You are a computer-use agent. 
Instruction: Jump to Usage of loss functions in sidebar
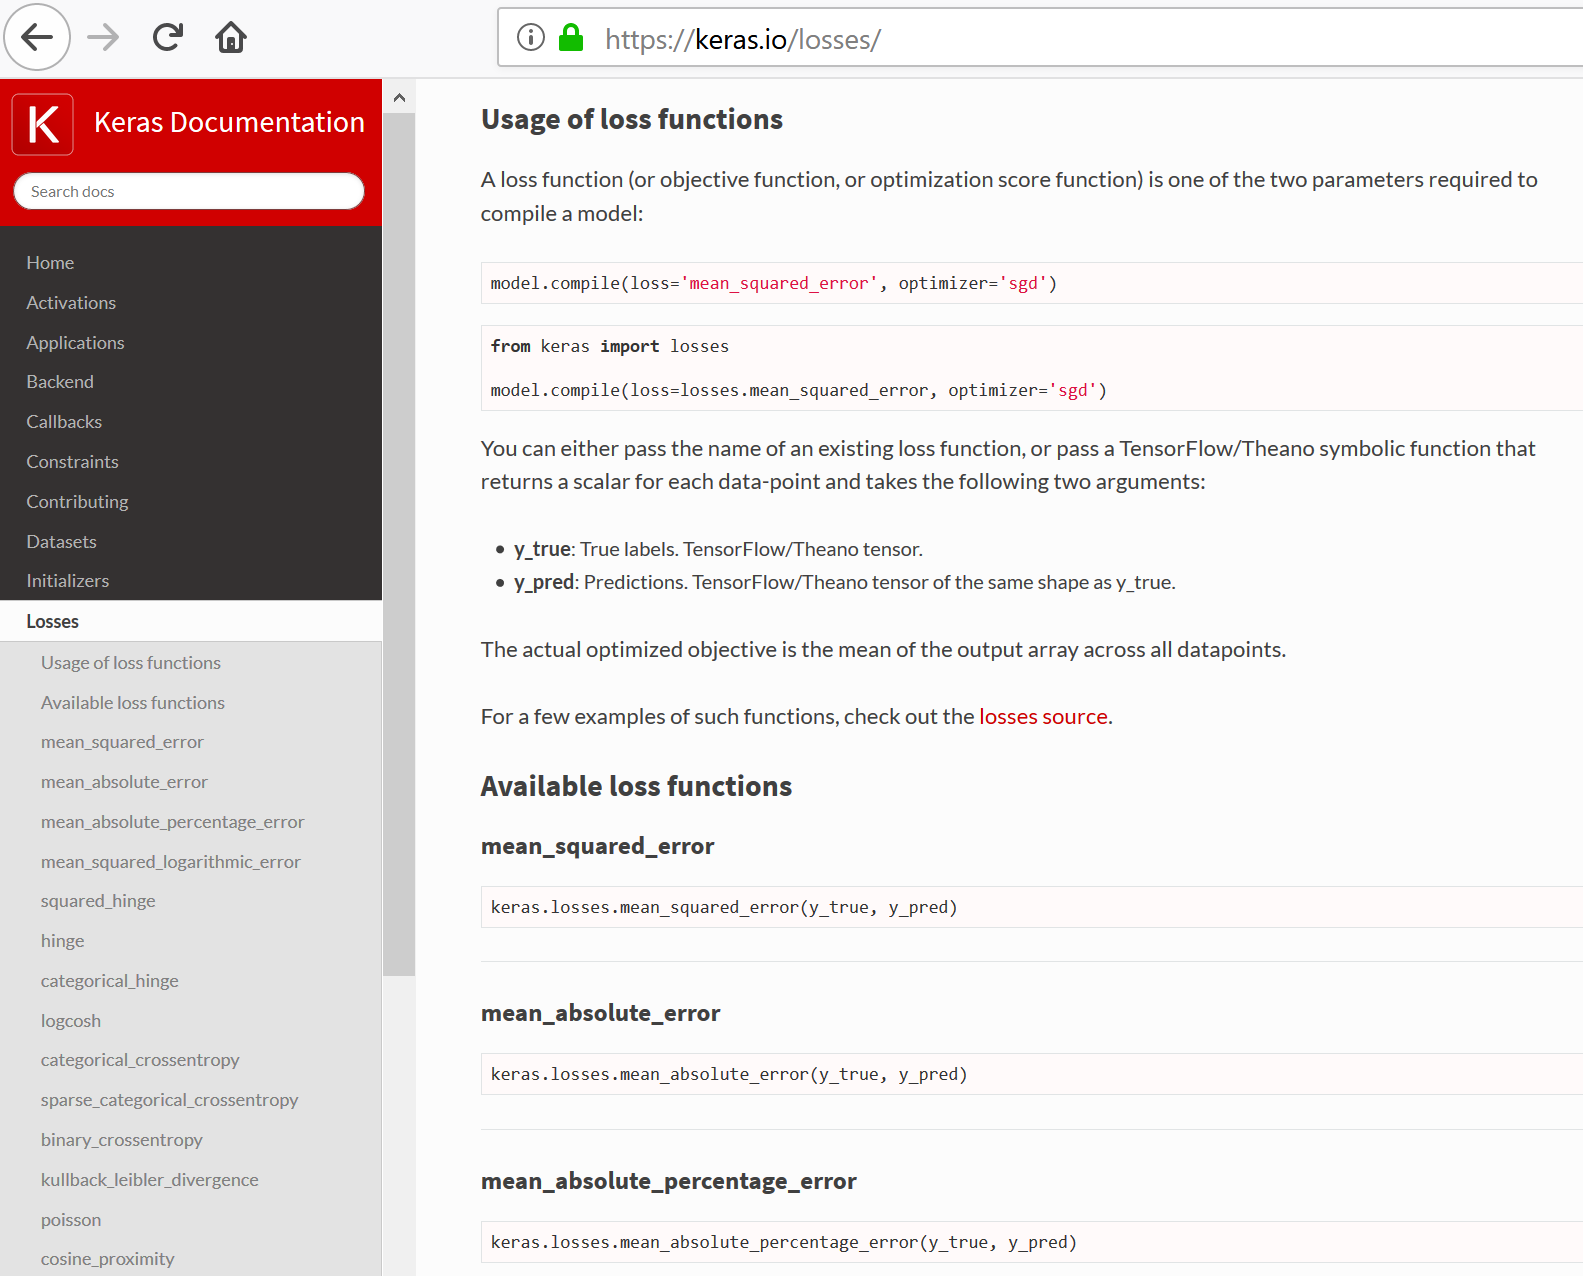(131, 663)
